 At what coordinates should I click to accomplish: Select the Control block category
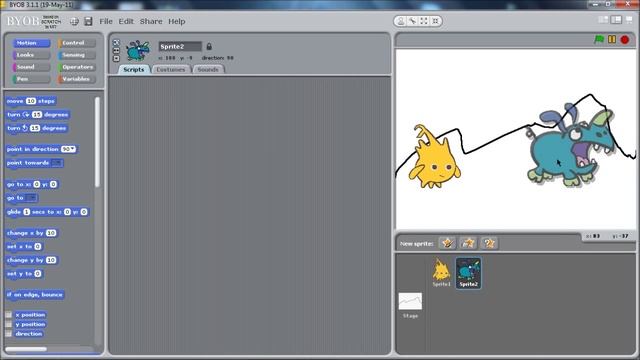click(77, 43)
